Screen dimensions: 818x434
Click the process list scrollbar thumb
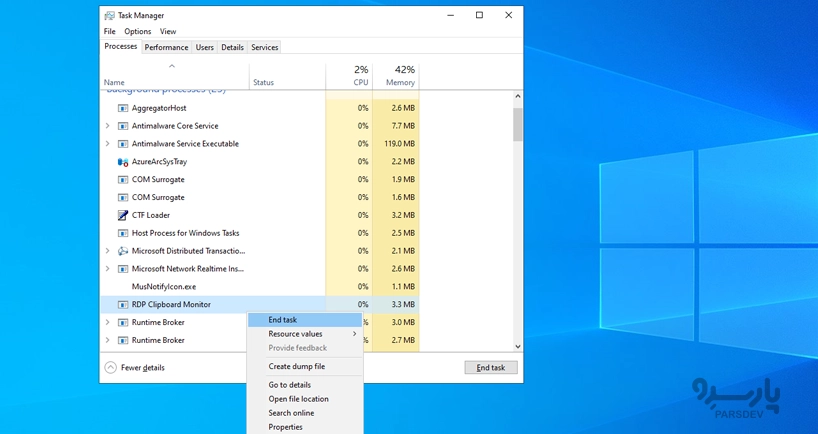tap(518, 124)
